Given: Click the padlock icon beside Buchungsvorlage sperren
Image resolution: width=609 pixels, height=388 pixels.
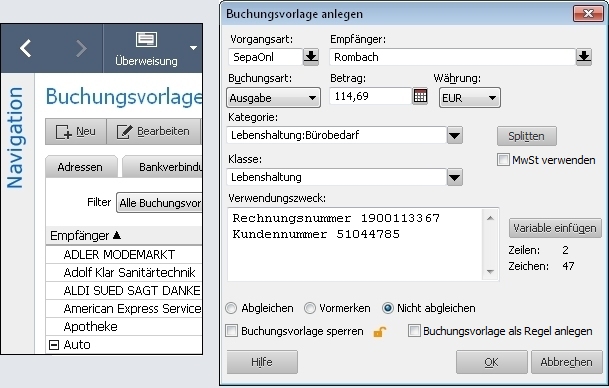Looking at the screenshot, I should tap(379, 332).
